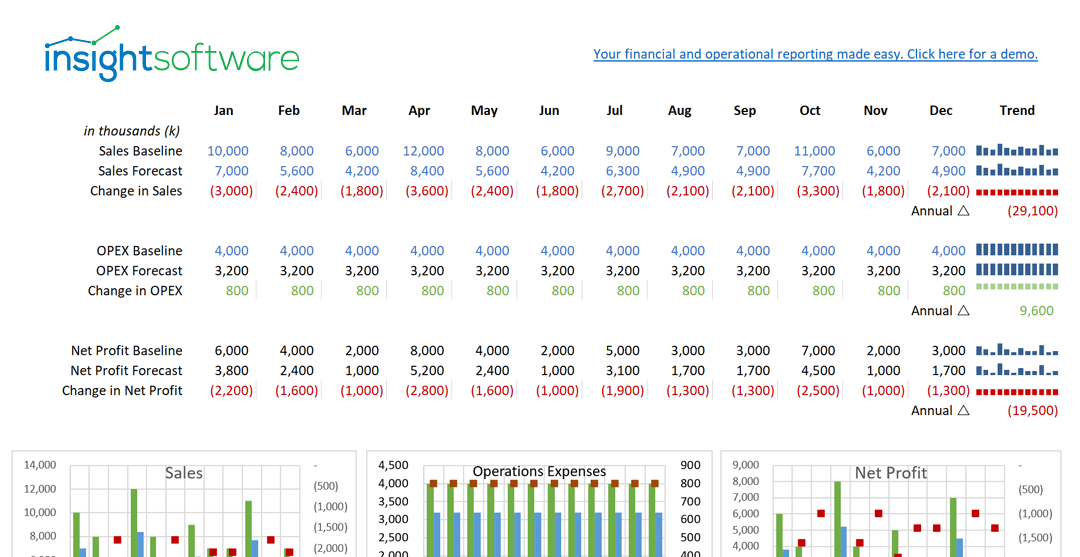Viewport: 1080px width, 557px height.
Task: Click Sales Forecast value 8,400
Action: 427,171
